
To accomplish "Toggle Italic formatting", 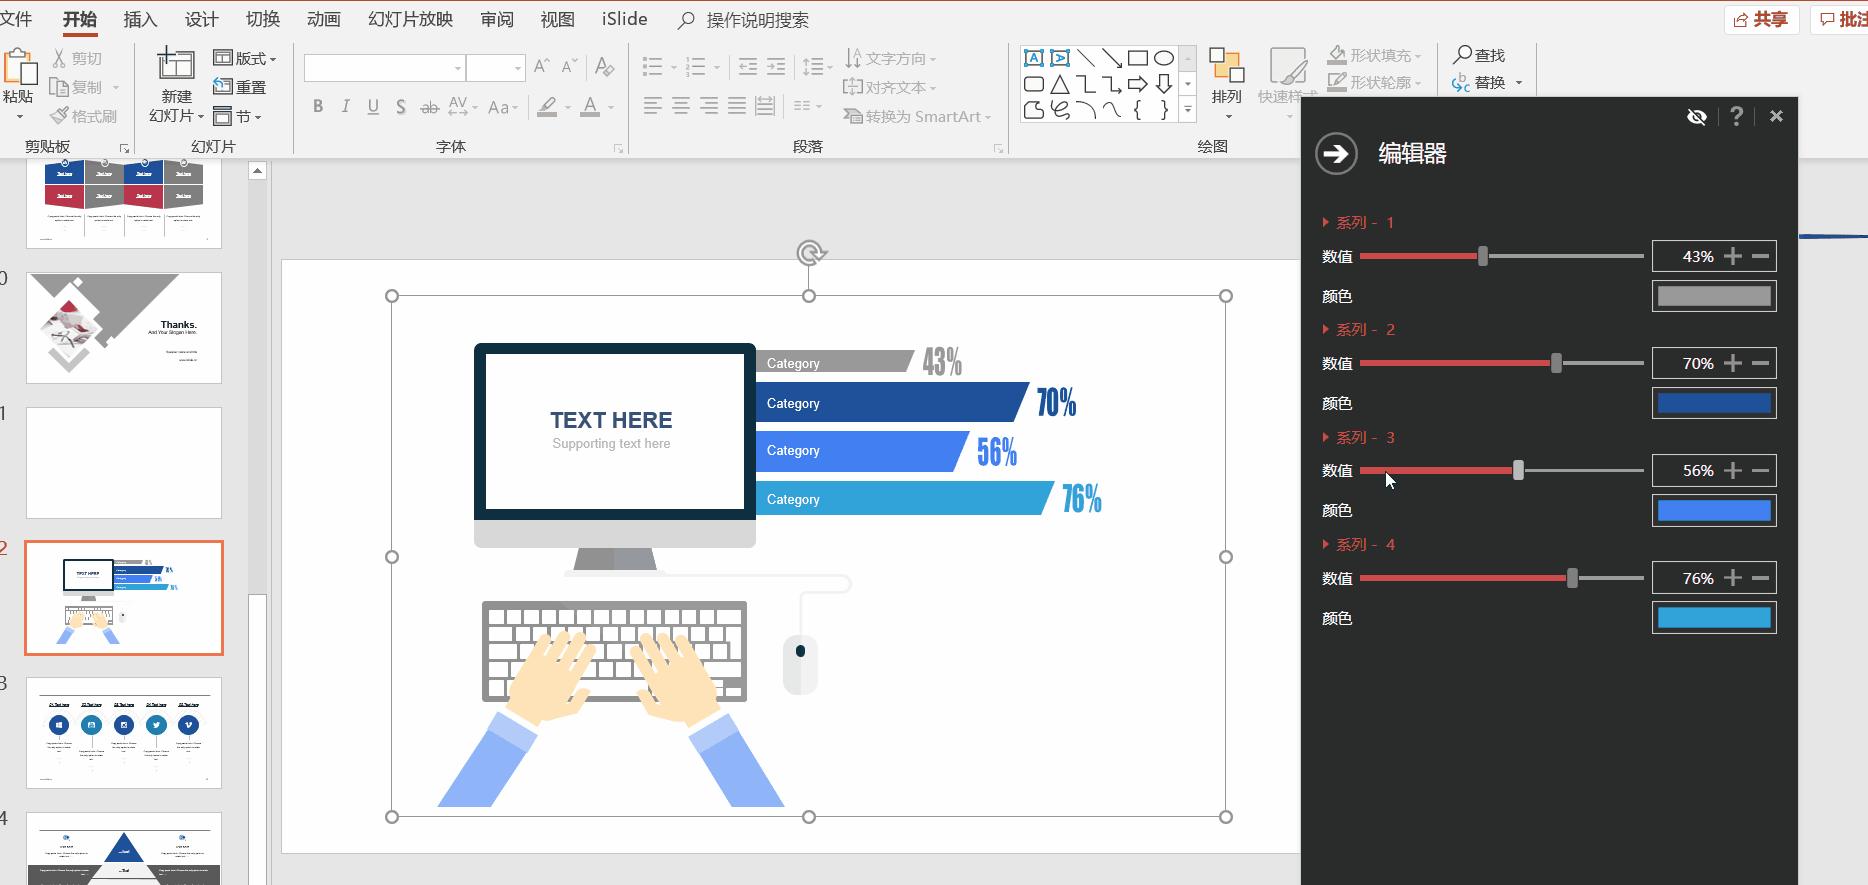I will coord(345,107).
